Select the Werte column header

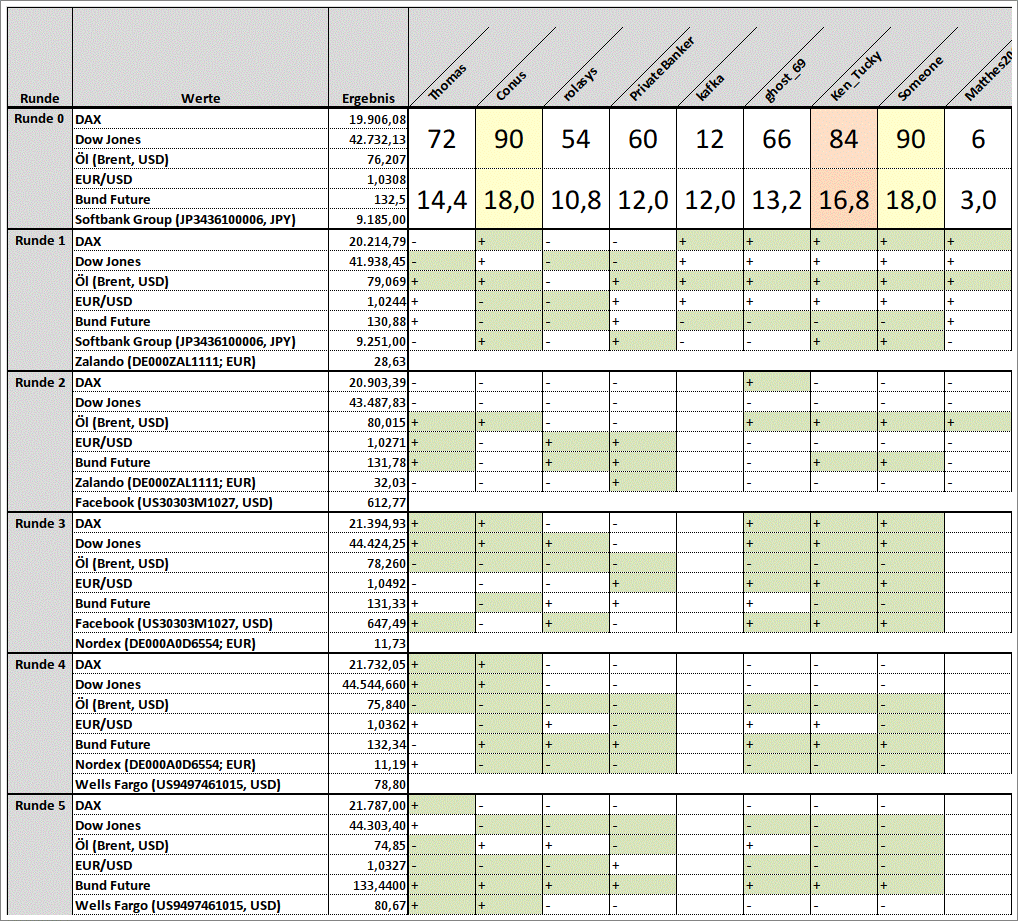(201, 99)
